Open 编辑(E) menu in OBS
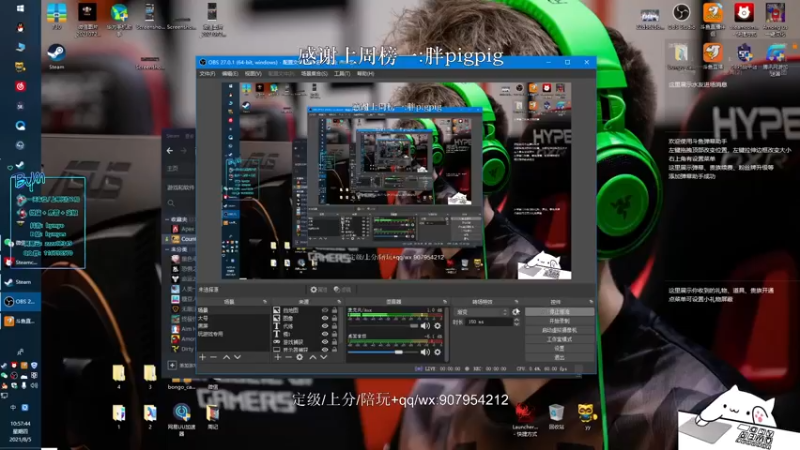This screenshot has width=800, height=450. (x=230, y=74)
